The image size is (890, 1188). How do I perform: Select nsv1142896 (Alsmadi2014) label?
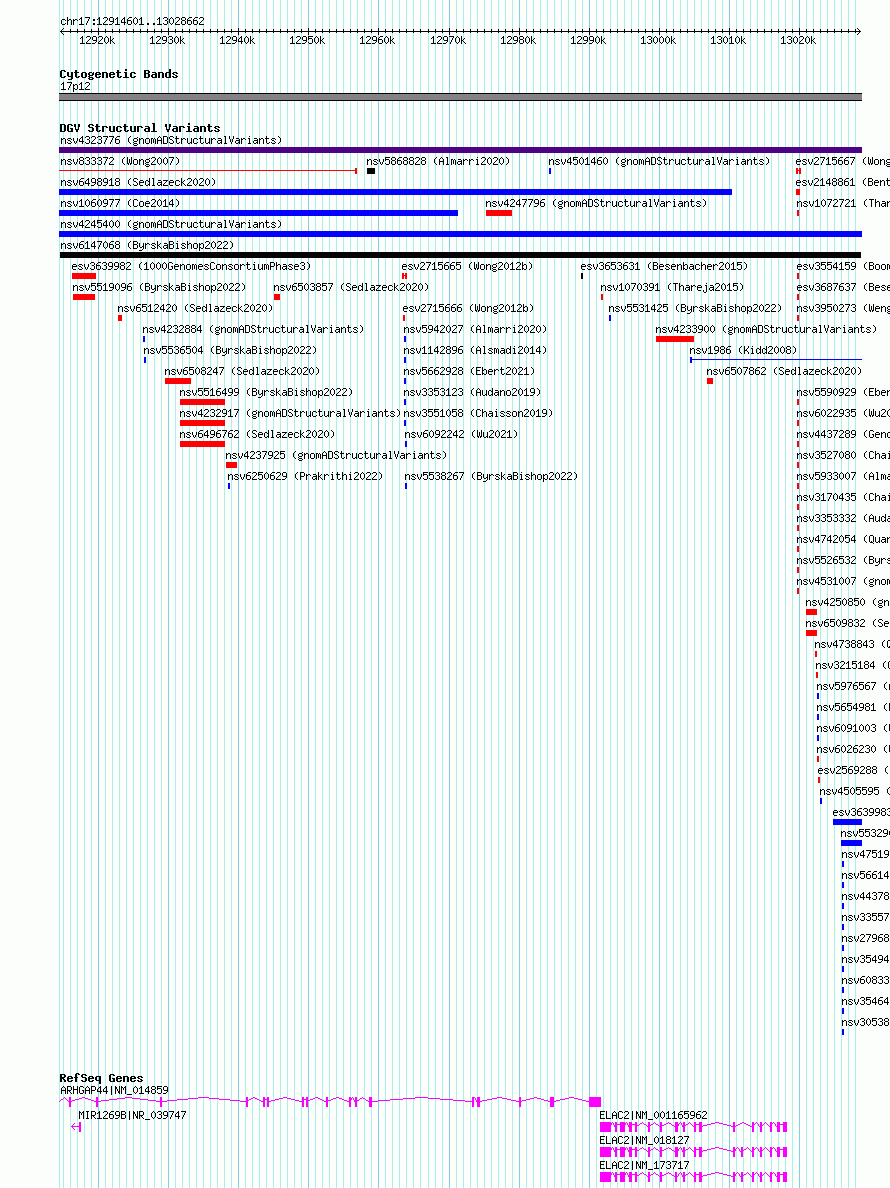[475, 351]
